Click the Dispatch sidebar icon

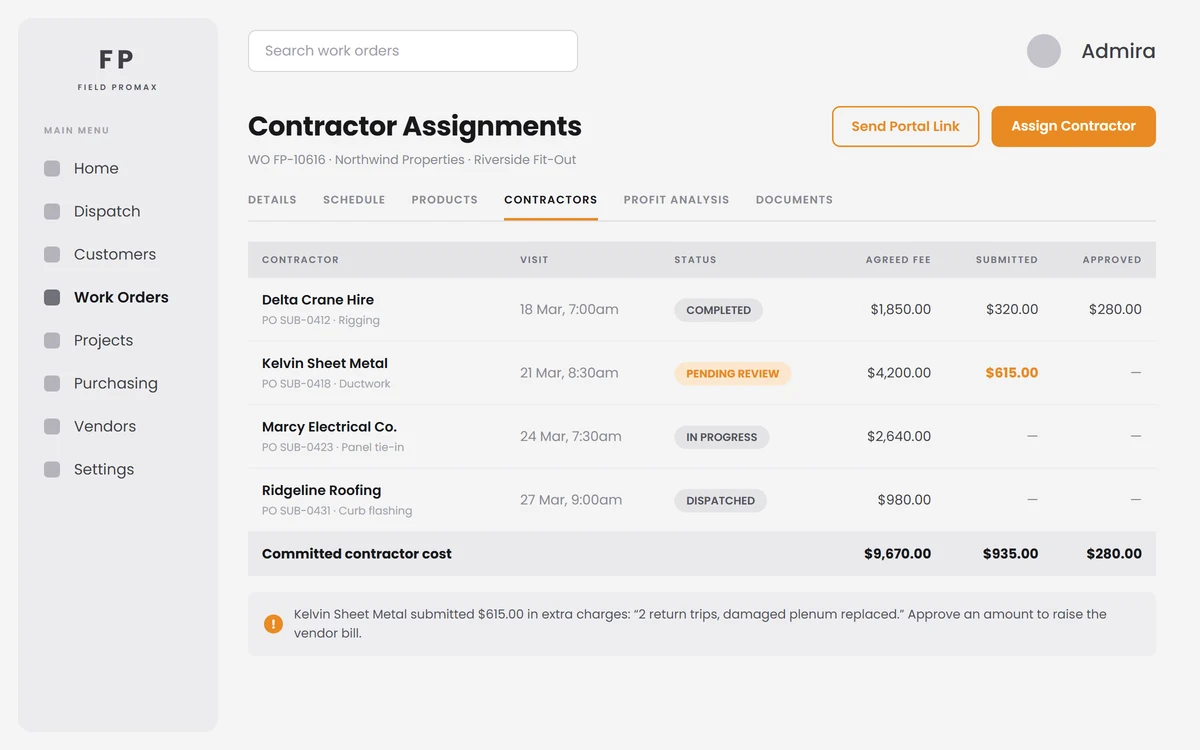click(52, 212)
